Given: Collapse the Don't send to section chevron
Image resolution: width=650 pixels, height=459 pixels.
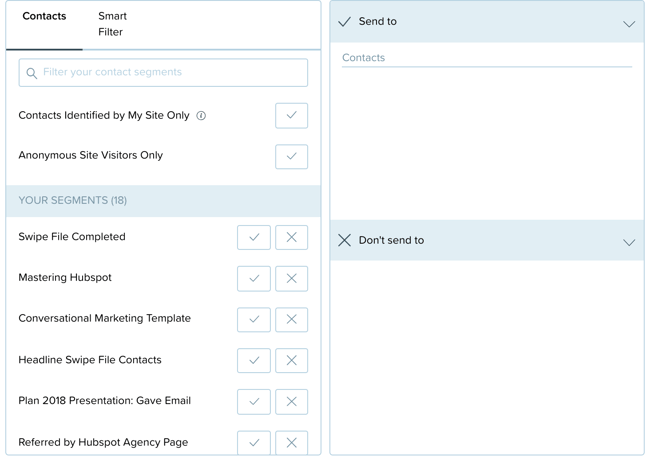Looking at the screenshot, I should pyautogui.click(x=628, y=242).
